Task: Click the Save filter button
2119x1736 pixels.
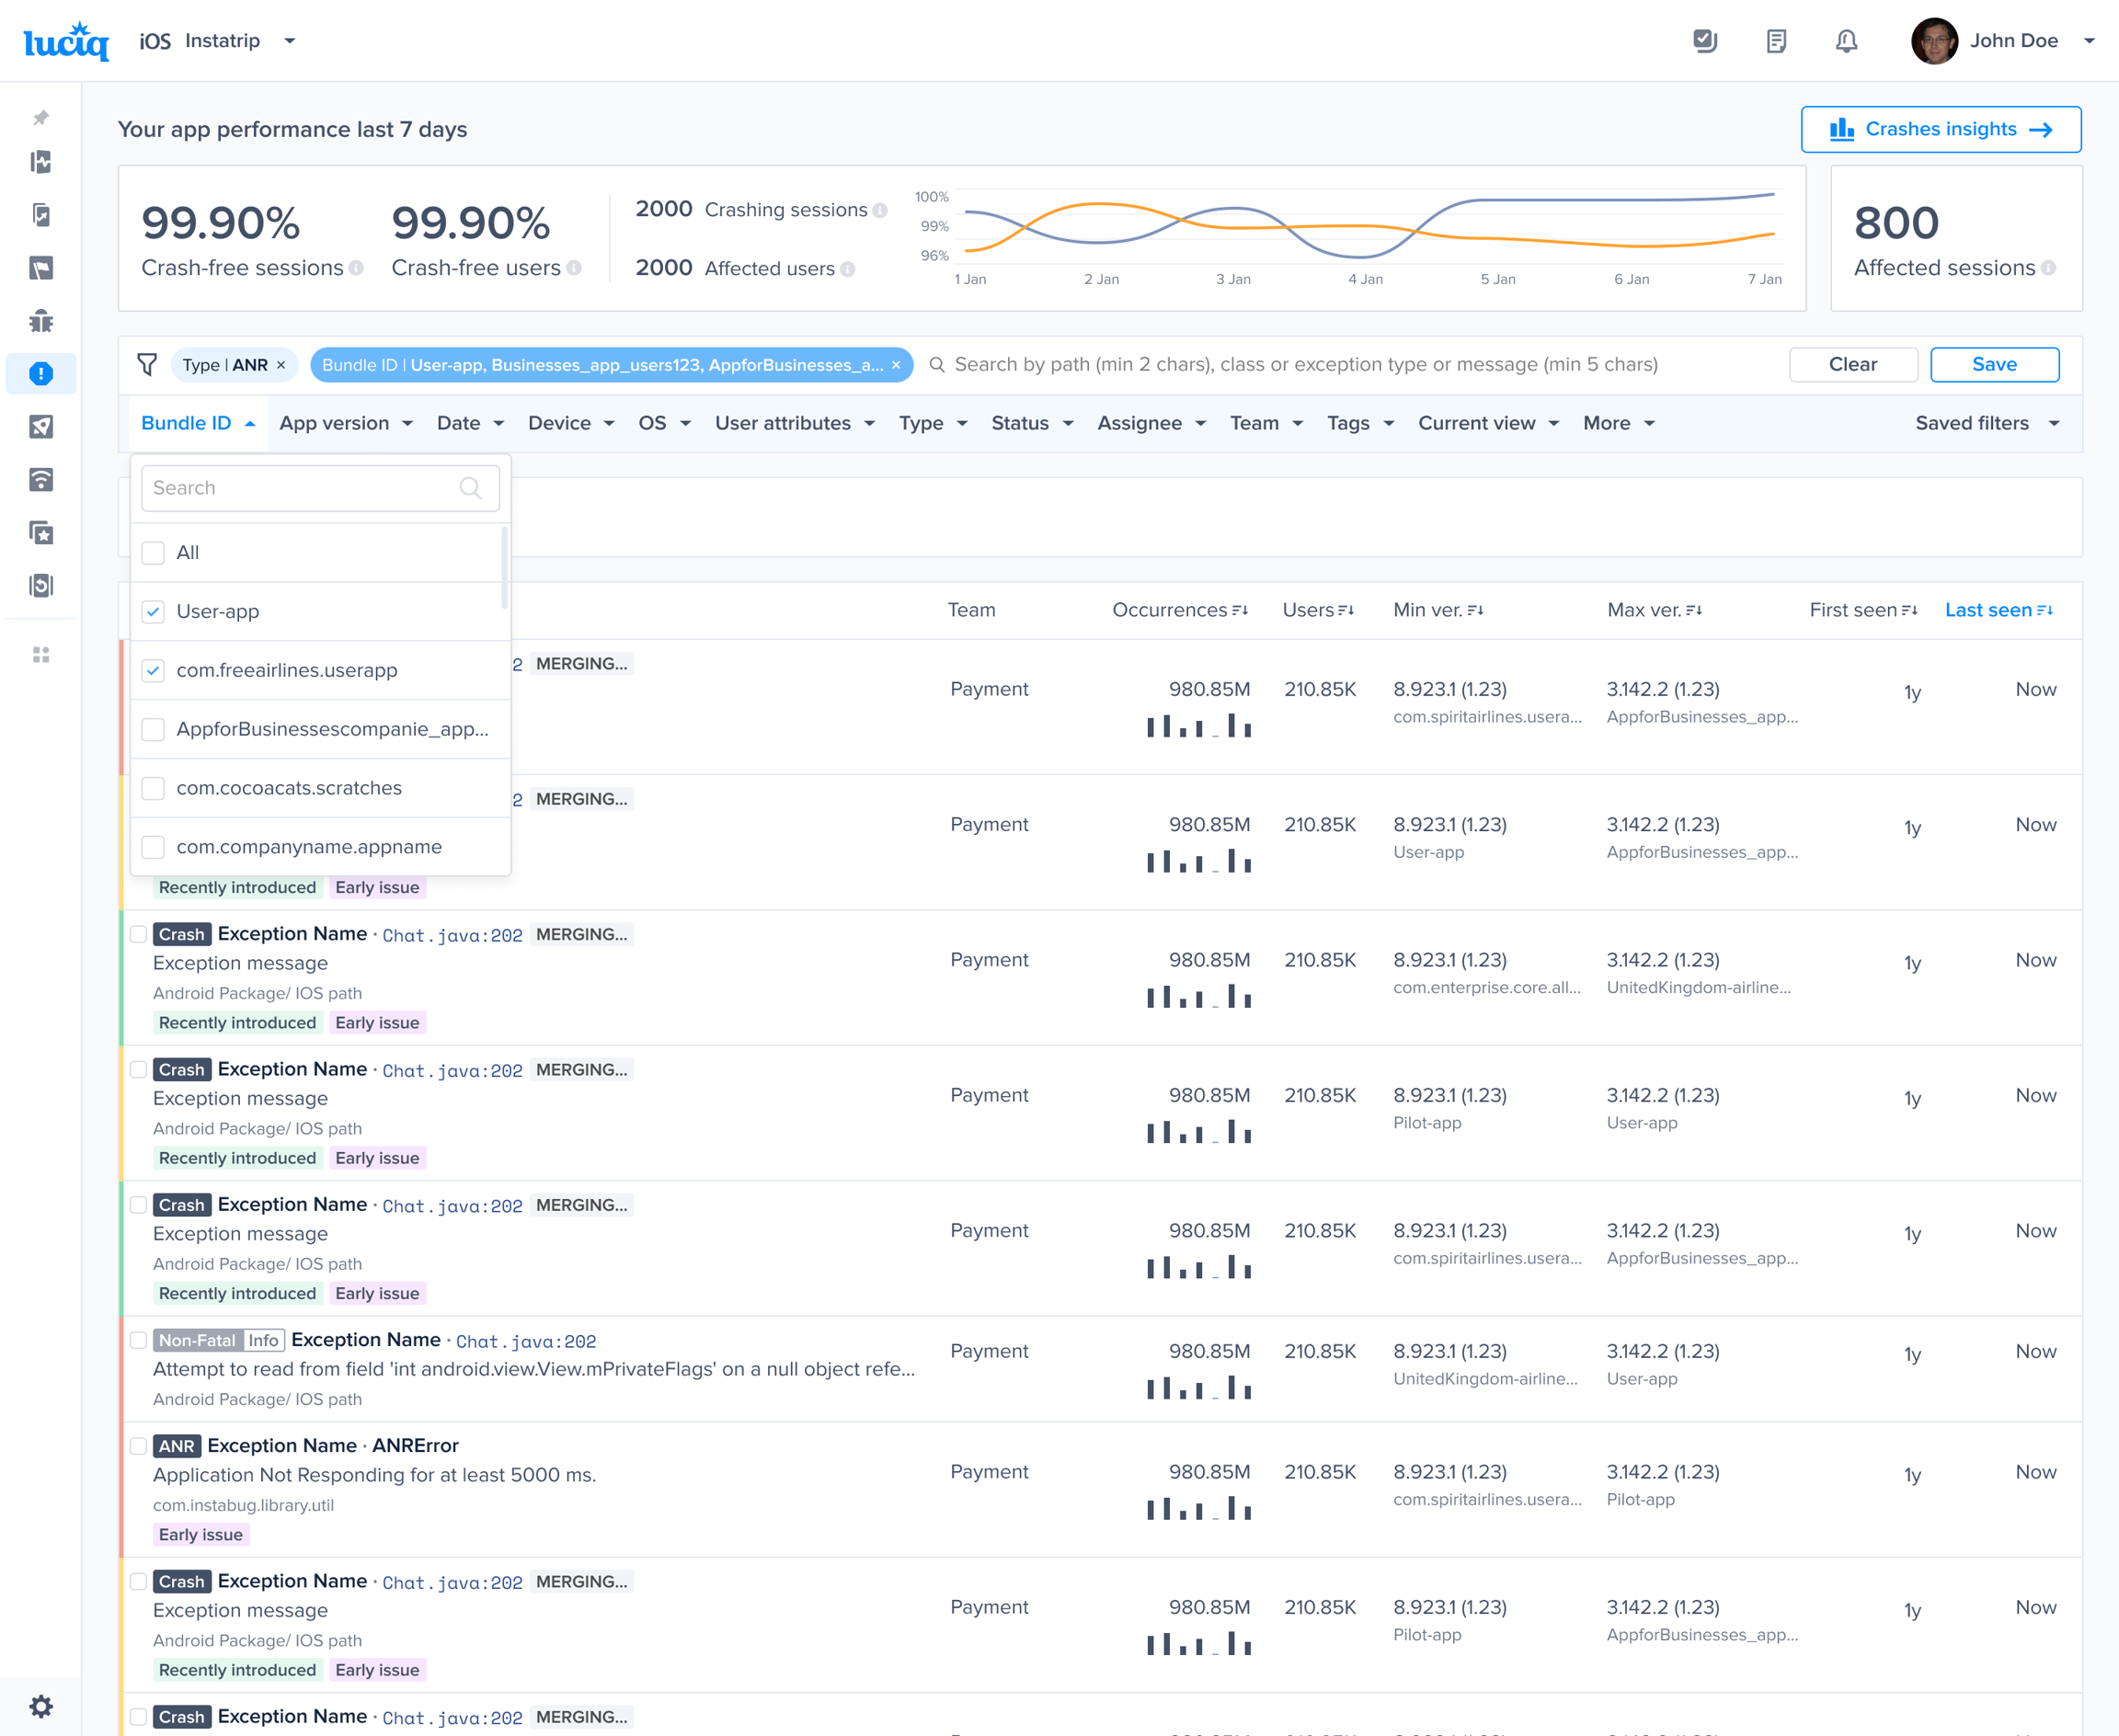Action: tap(1993, 365)
